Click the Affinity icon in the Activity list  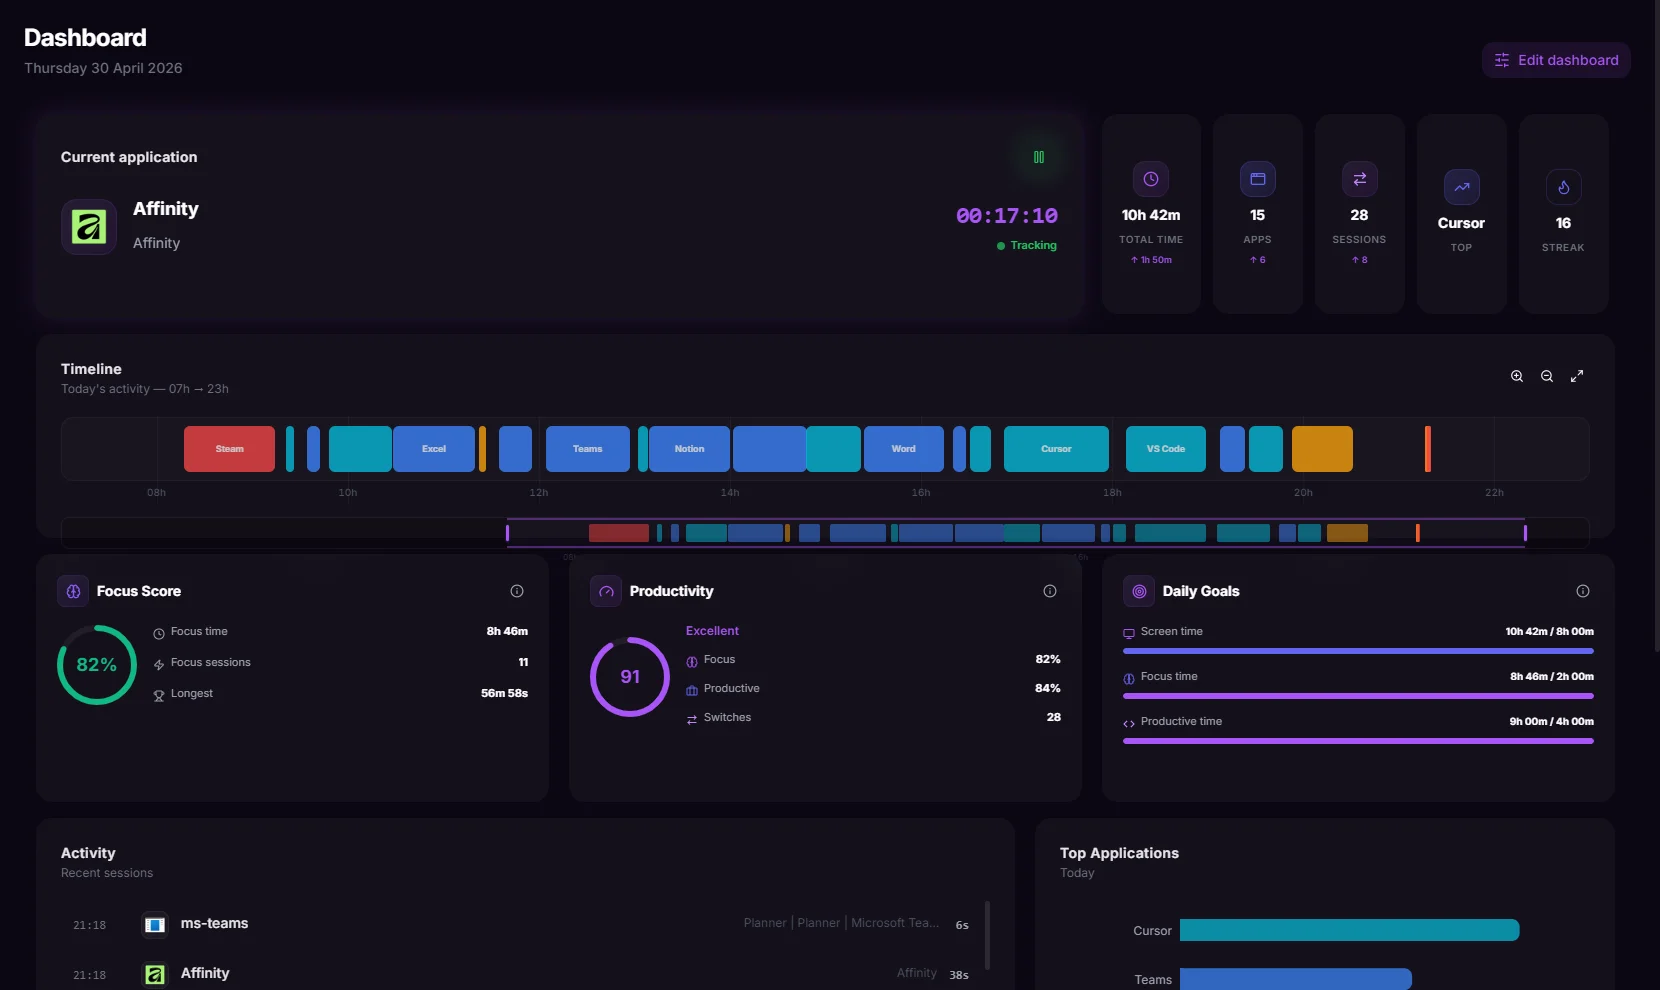(155, 974)
